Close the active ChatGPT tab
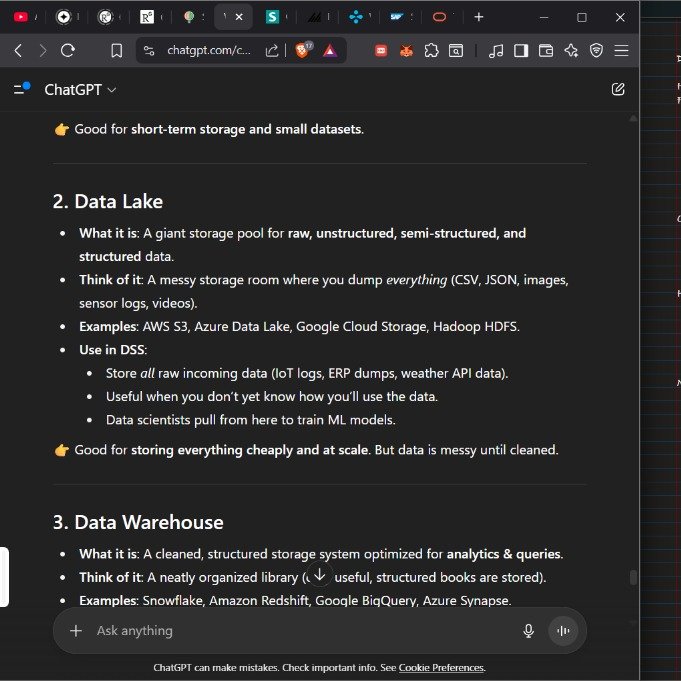Image resolution: width=681 pixels, height=681 pixels. (239, 17)
